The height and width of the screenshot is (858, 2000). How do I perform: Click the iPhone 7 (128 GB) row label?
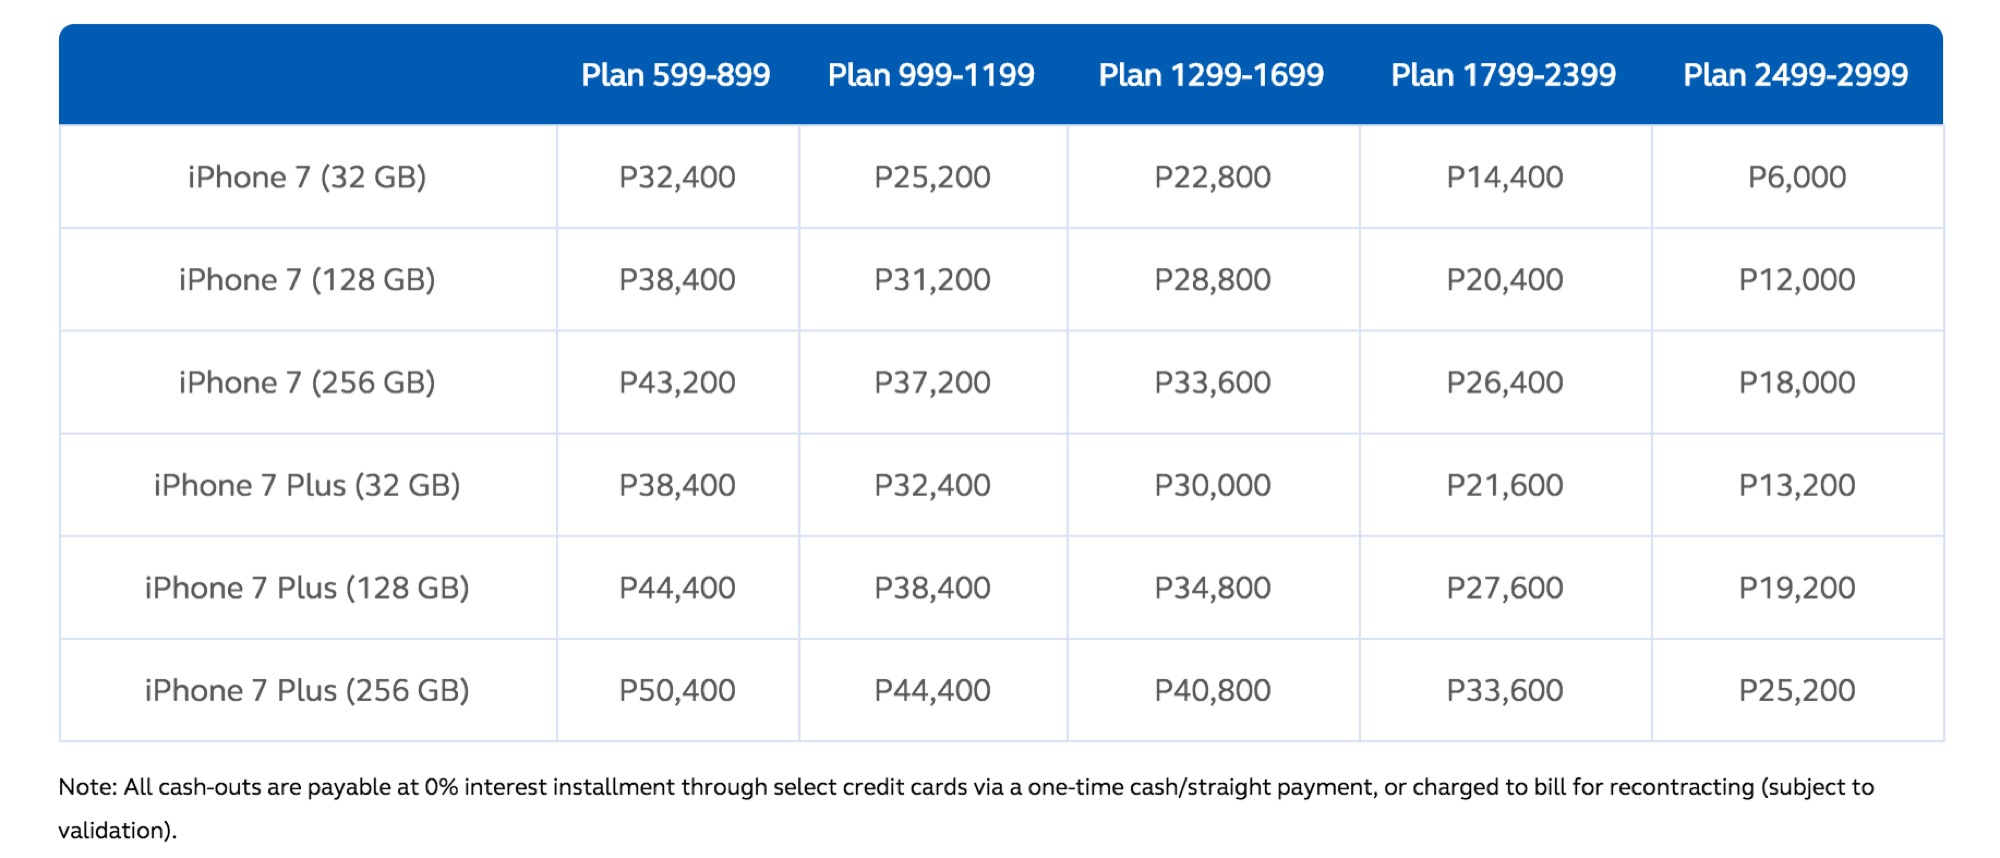click(307, 280)
